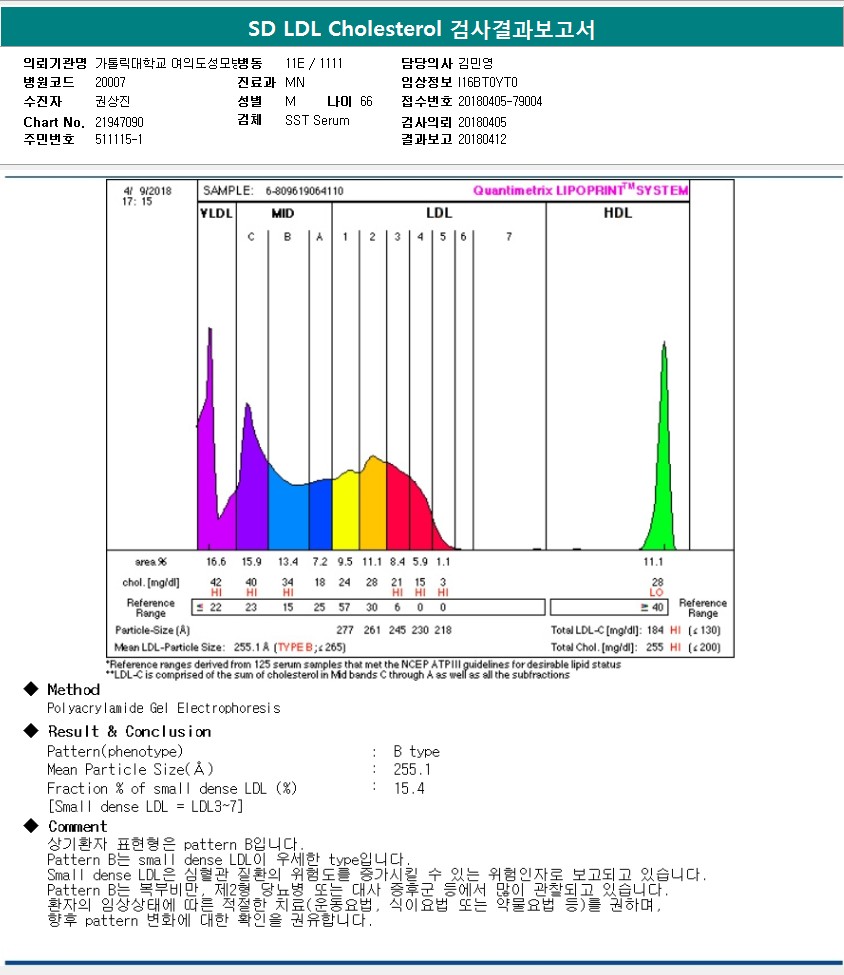Select age value 66
The image size is (844, 975).
[366, 101]
